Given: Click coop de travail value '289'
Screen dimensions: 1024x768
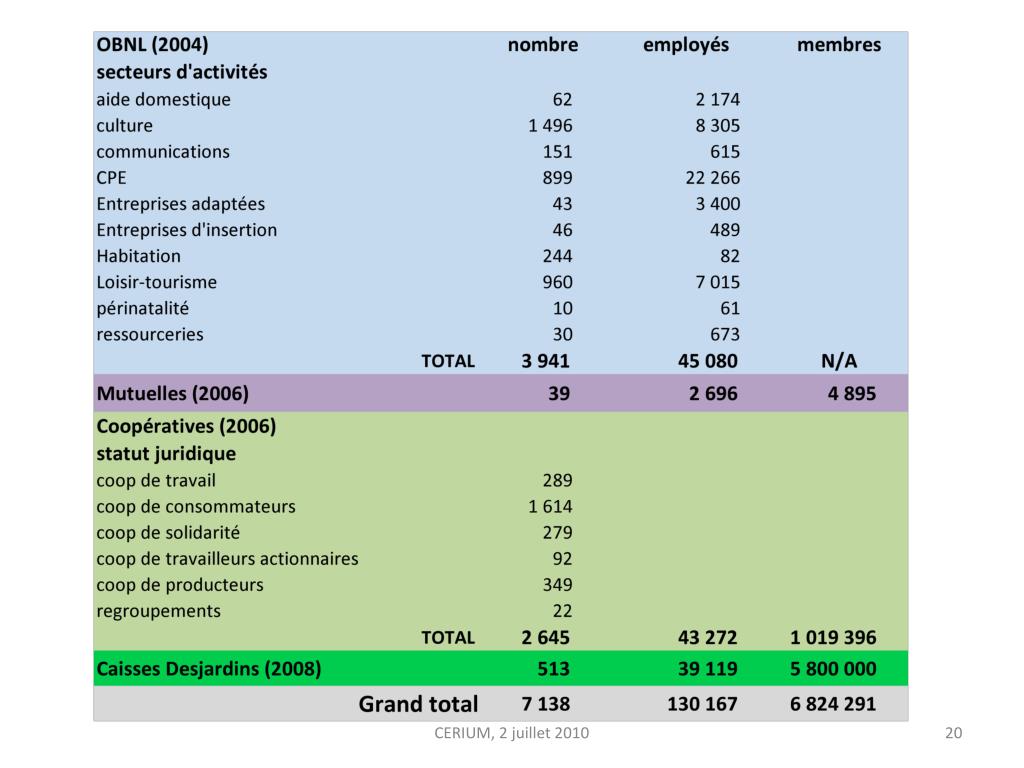Looking at the screenshot, I should click(557, 481).
